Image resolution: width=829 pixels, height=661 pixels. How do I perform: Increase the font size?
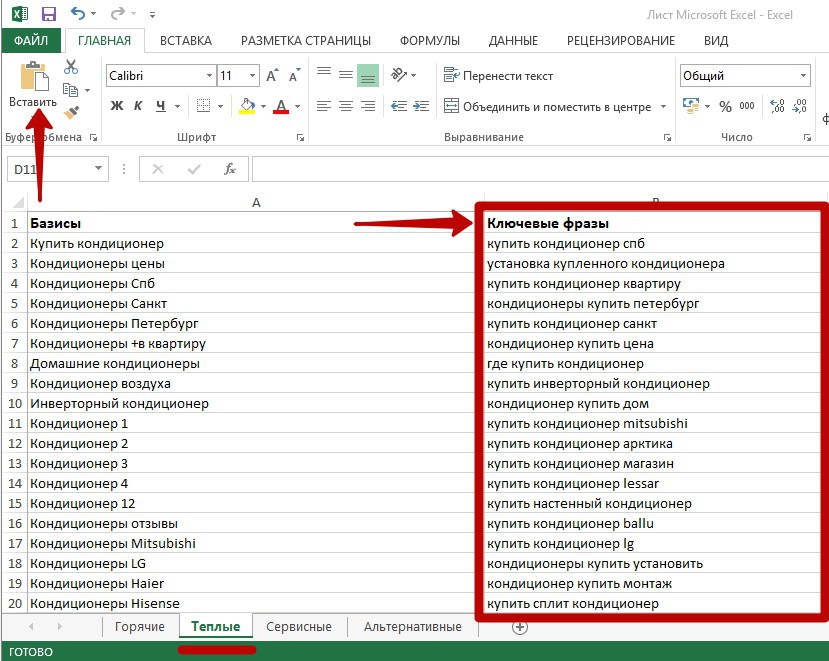[x=272, y=76]
